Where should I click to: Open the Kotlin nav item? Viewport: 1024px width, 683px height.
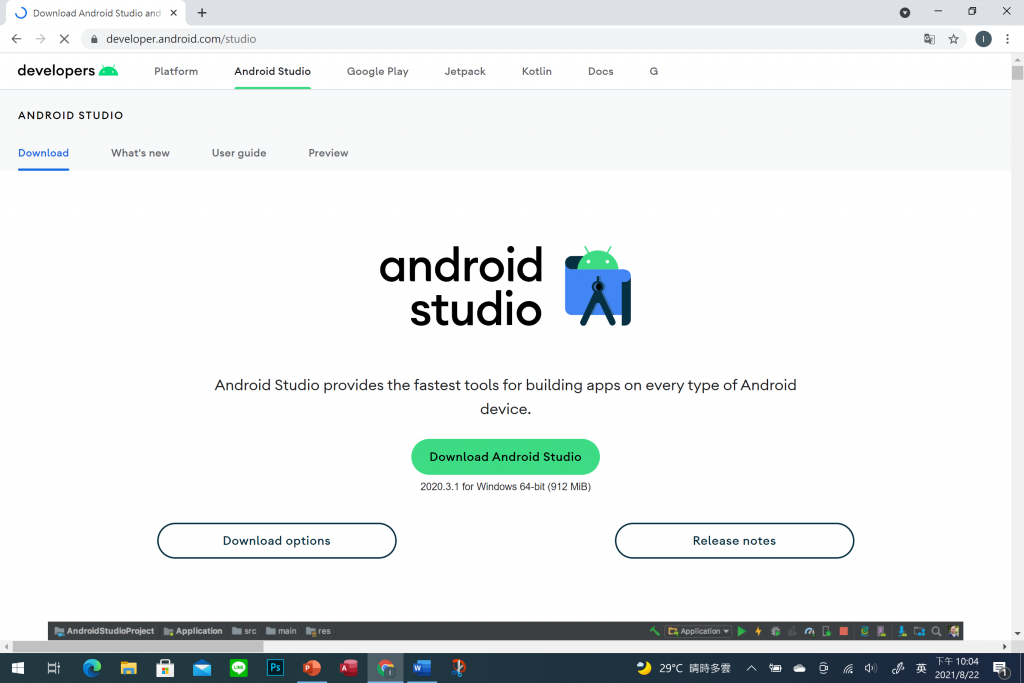click(537, 71)
